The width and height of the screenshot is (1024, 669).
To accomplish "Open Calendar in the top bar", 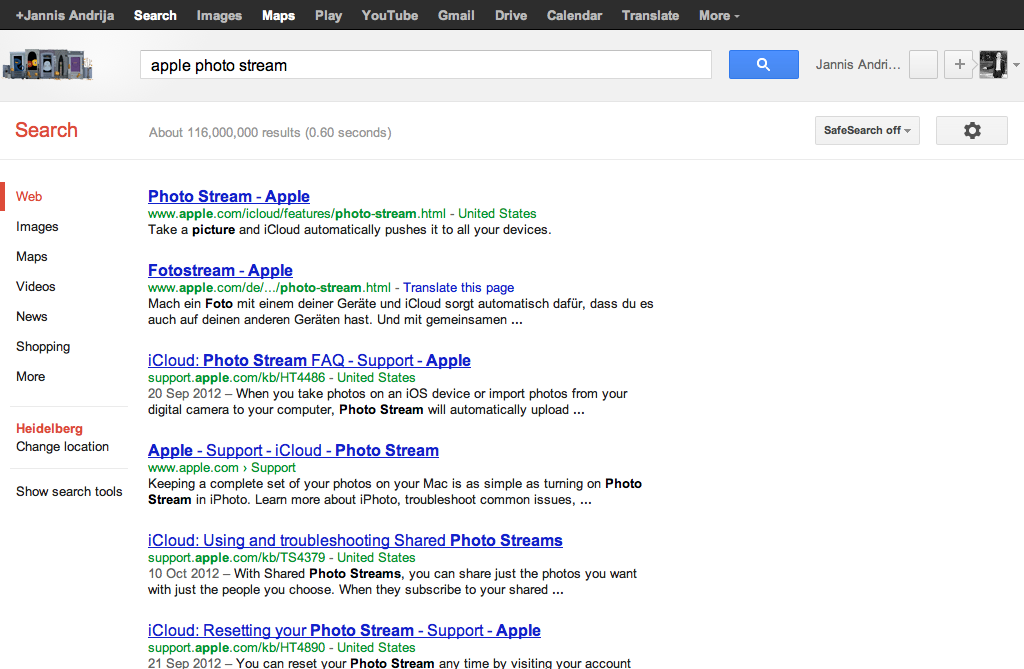I will [575, 16].
